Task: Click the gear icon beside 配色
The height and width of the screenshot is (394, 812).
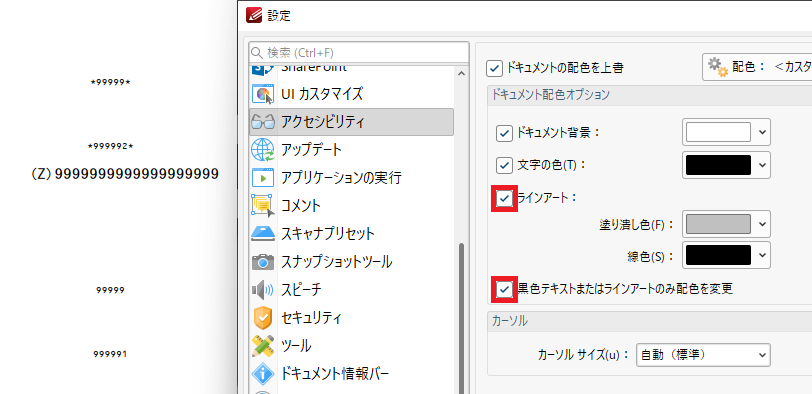Action: pyautogui.click(x=718, y=67)
